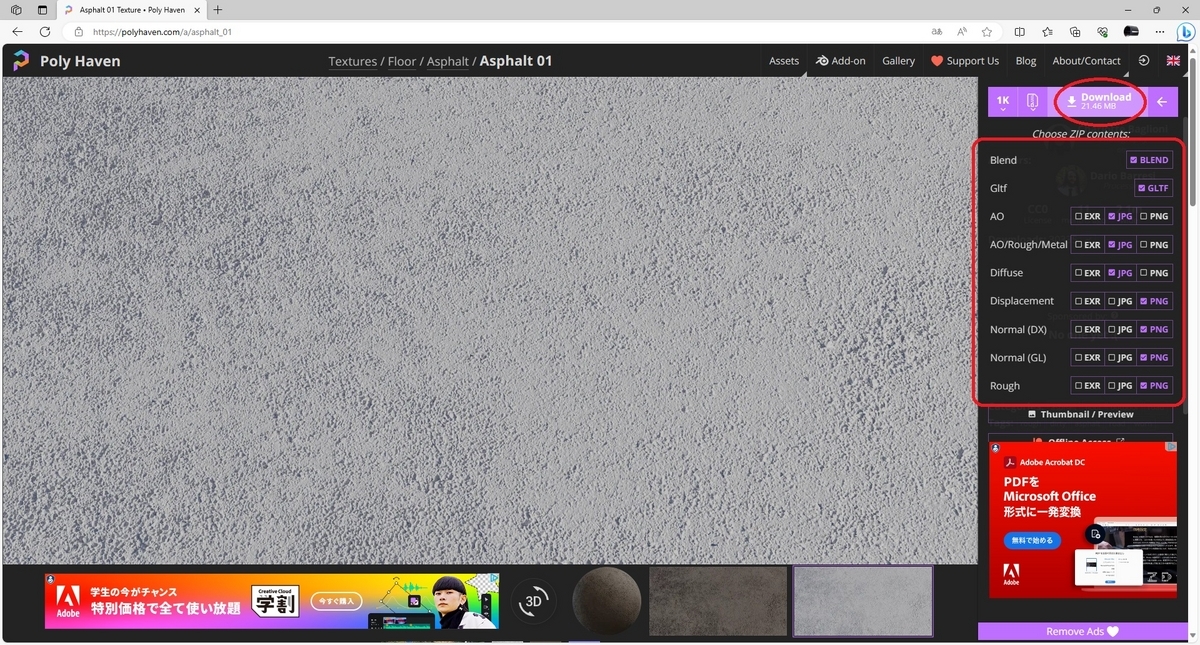1200x645 pixels.
Task: Click the UK flag language icon
Action: pyautogui.click(x=1172, y=60)
